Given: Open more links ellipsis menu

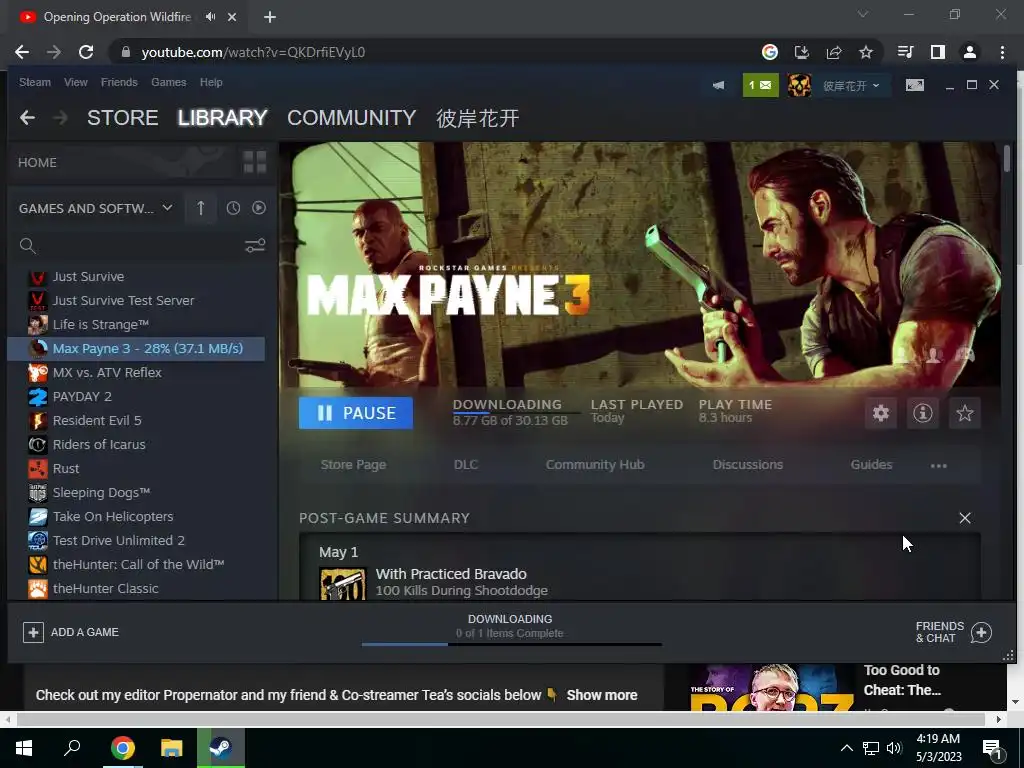Looking at the screenshot, I should tap(938, 466).
